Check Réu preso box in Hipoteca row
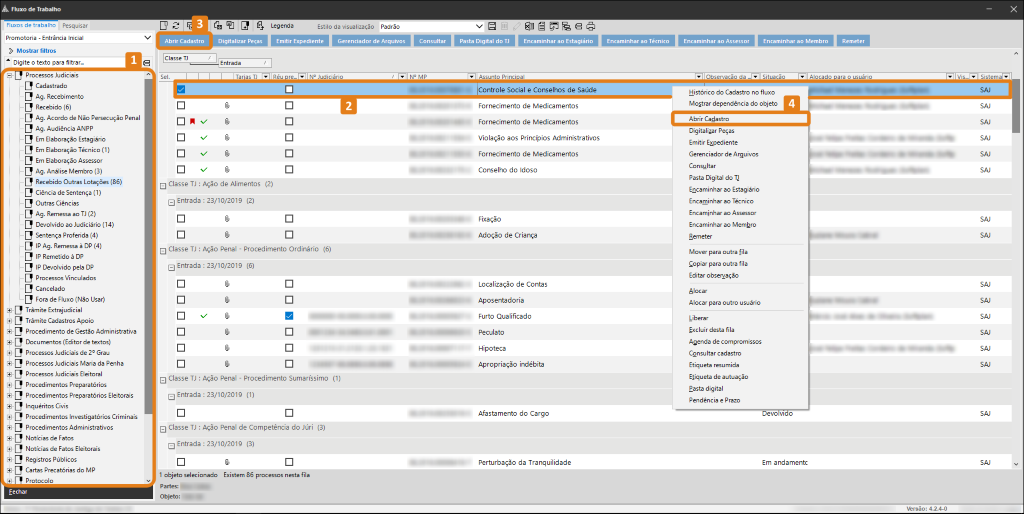This screenshot has width=1024, height=514. point(289,348)
